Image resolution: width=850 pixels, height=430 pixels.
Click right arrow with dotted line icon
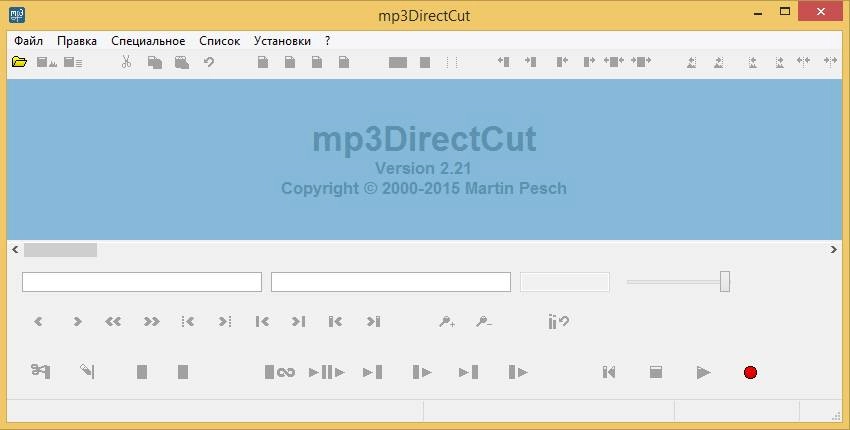click(x=225, y=322)
